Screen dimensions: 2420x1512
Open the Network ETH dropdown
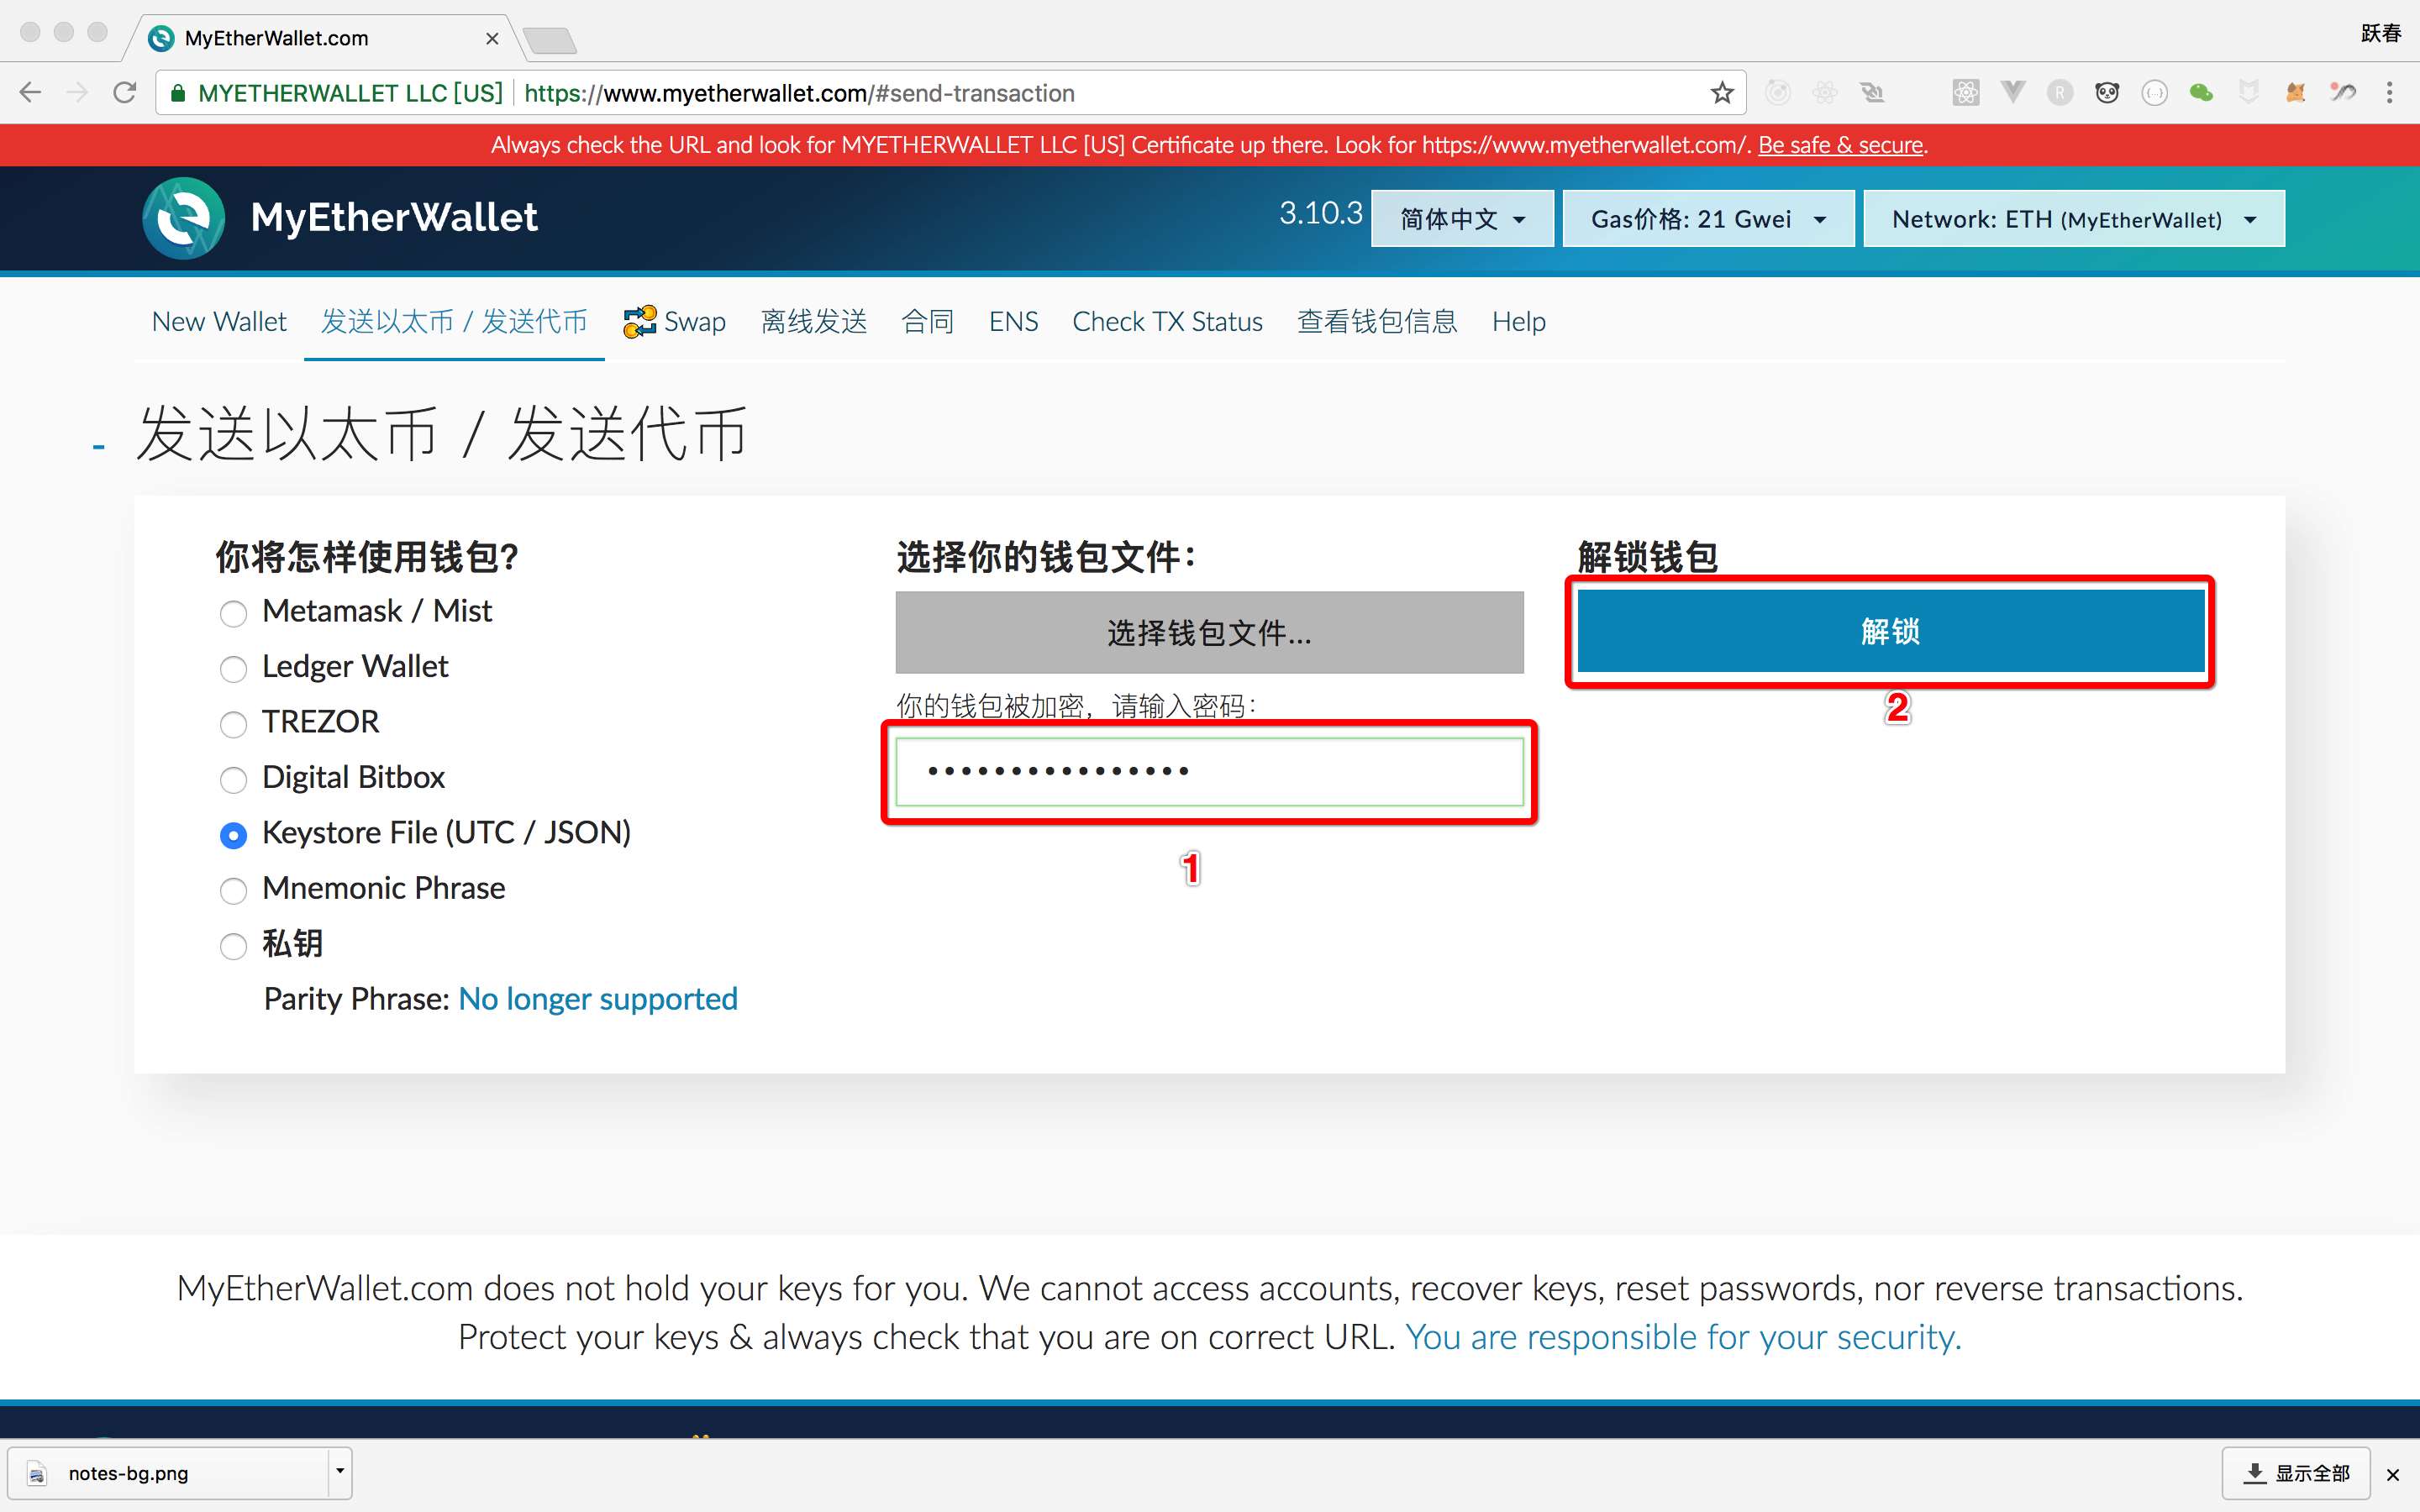pyautogui.click(x=2074, y=218)
